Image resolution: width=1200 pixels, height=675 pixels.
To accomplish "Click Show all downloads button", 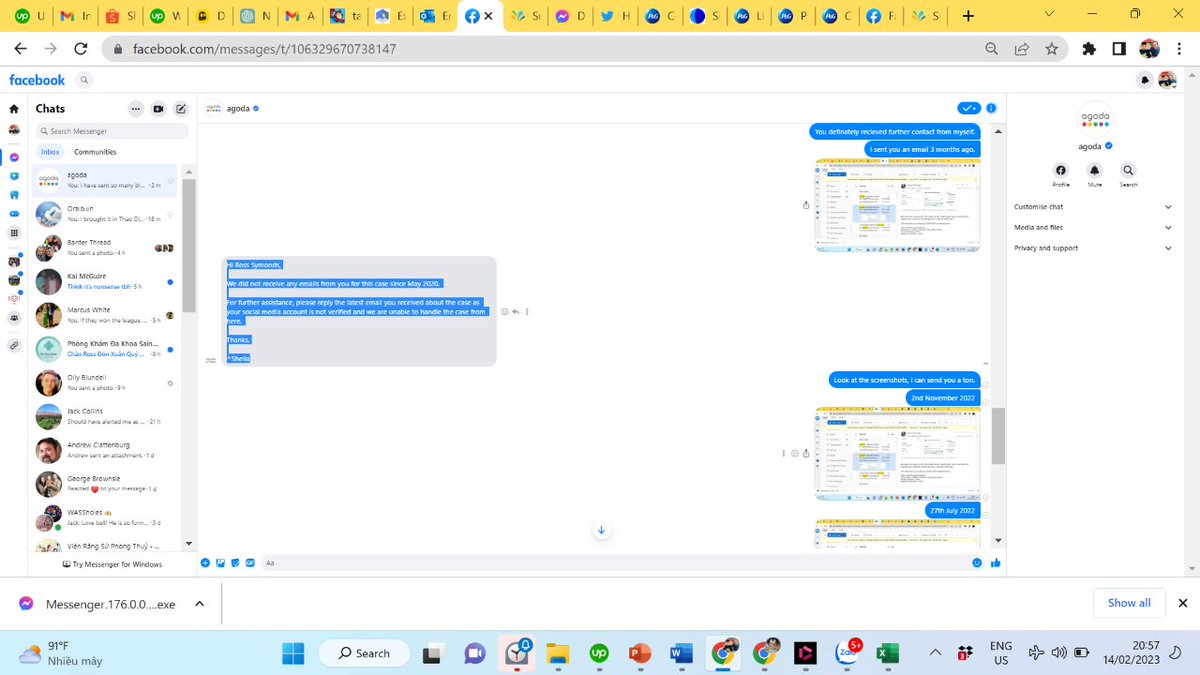I will pyautogui.click(x=1129, y=603).
